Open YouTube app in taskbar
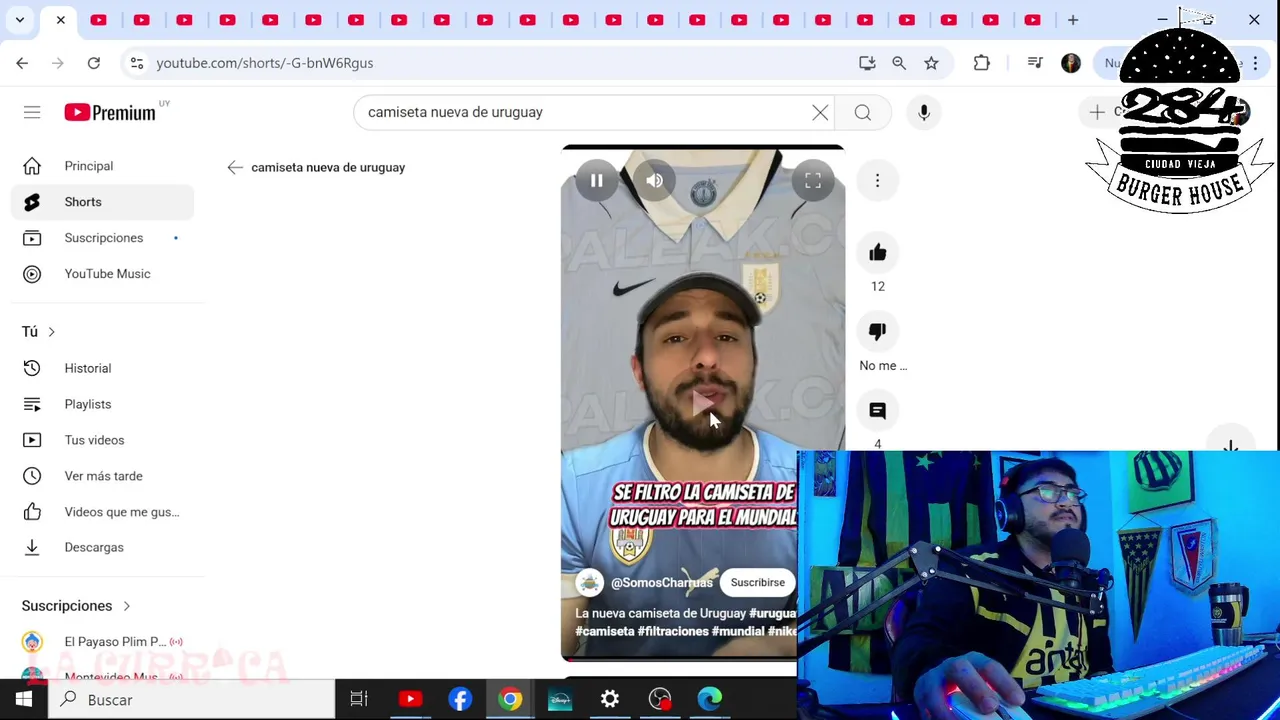This screenshot has width=1280, height=720. click(410, 699)
